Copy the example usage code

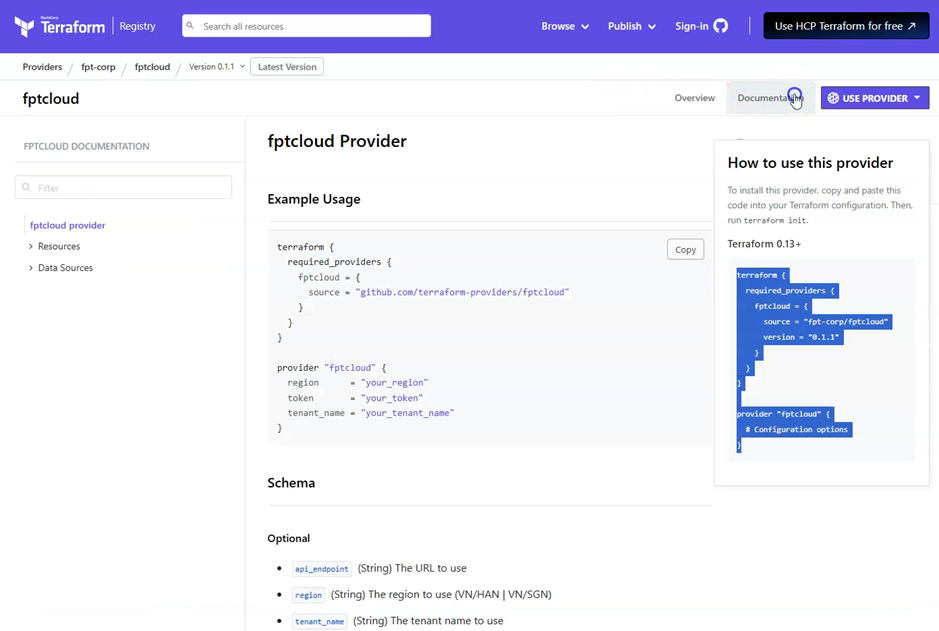[685, 250]
